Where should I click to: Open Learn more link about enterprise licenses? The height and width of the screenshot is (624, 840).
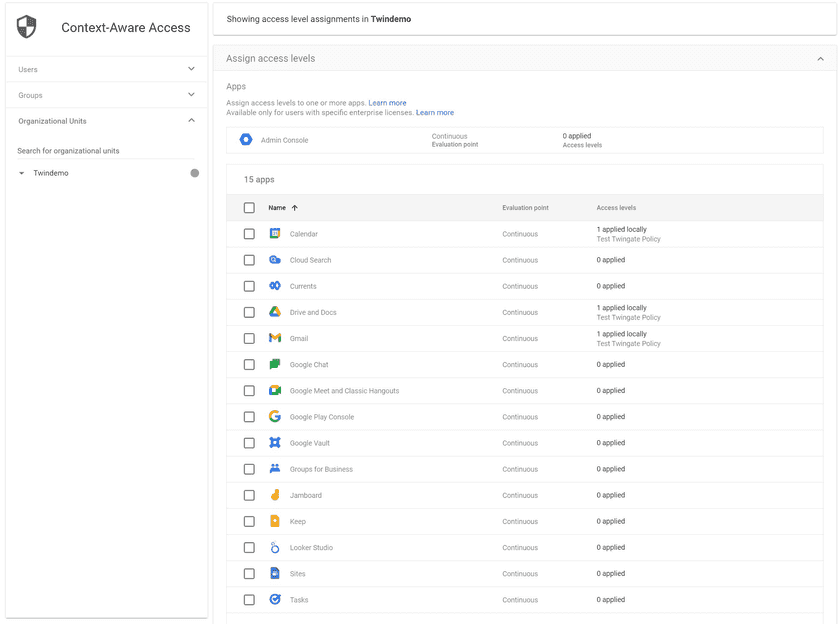click(x=434, y=113)
